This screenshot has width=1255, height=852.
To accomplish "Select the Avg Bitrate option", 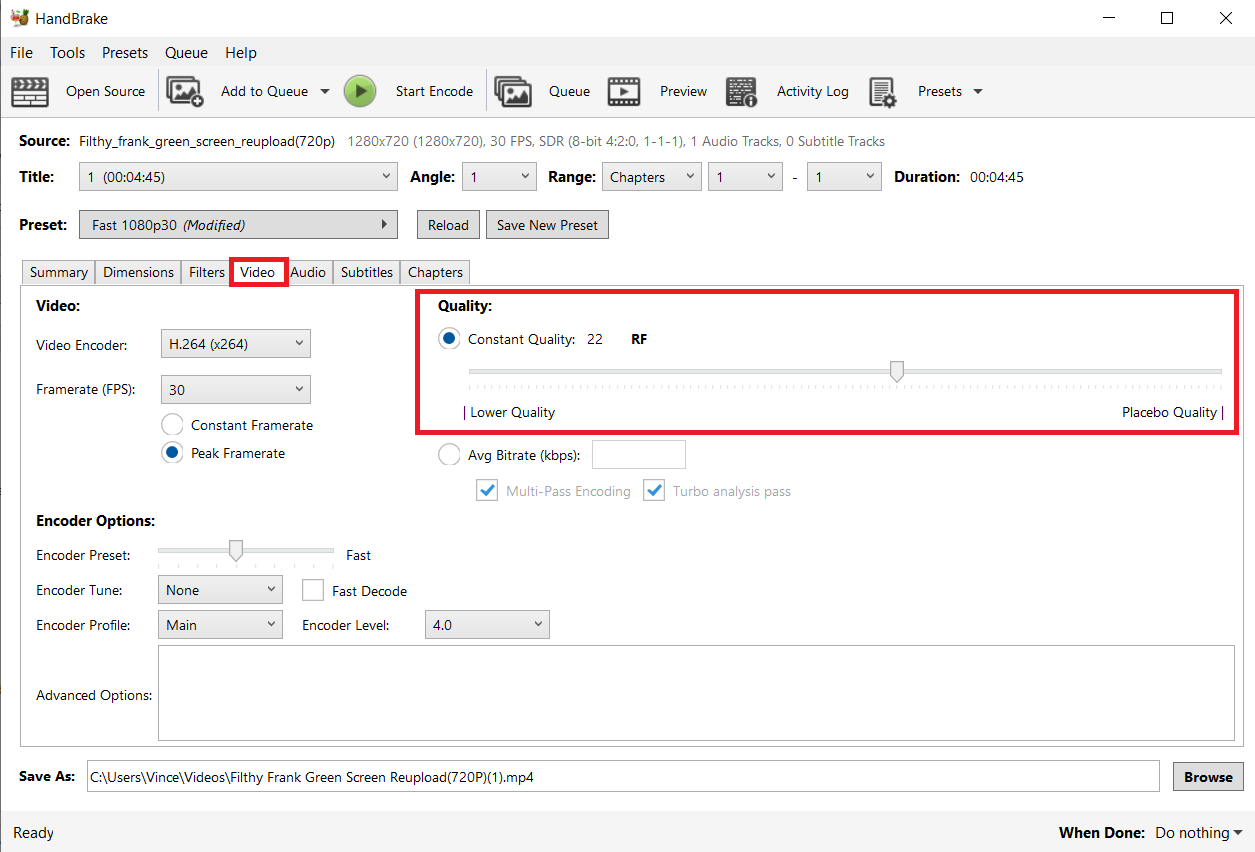I will click(449, 454).
